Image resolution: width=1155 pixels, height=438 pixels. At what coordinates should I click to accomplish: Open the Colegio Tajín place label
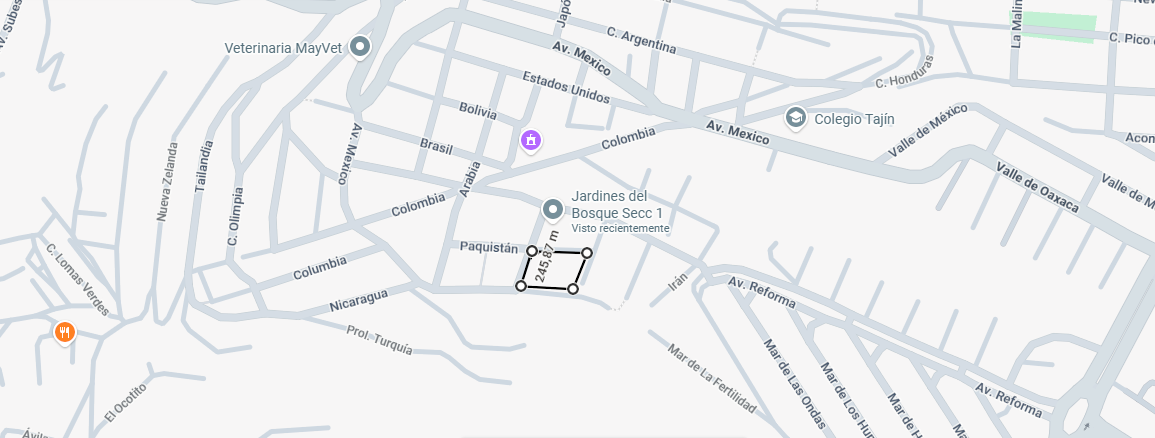click(x=854, y=119)
